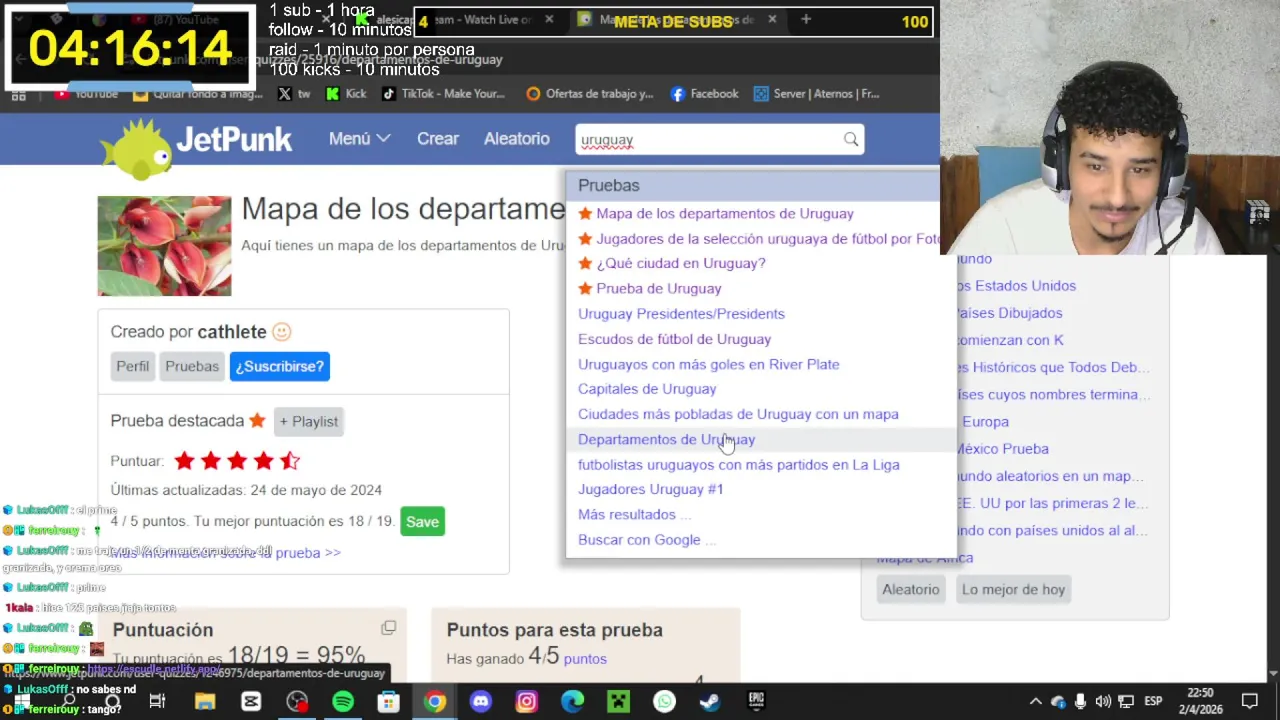Click the red flower quiz thumbnail
Image resolution: width=1280 pixels, height=720 pixels.
[164, 246]
